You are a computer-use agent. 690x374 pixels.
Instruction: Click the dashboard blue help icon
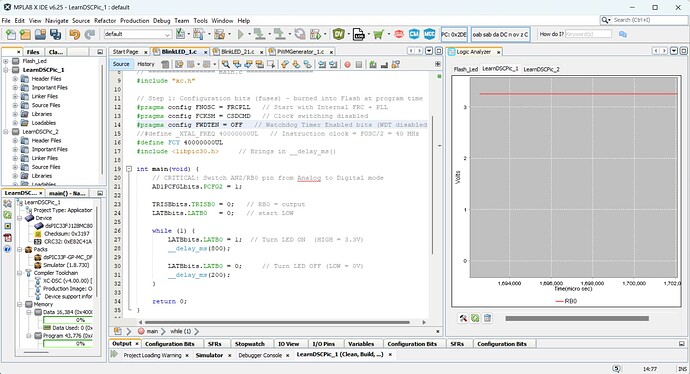(7, 249)
